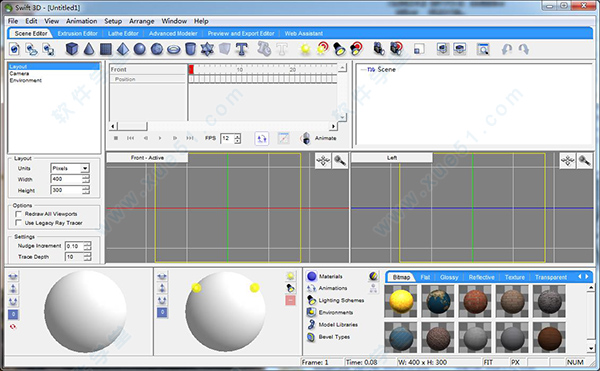The height and width of the screenshot is (371, 600).
Task: Open the Front - Active viewport selector
Action: (147, 158)
